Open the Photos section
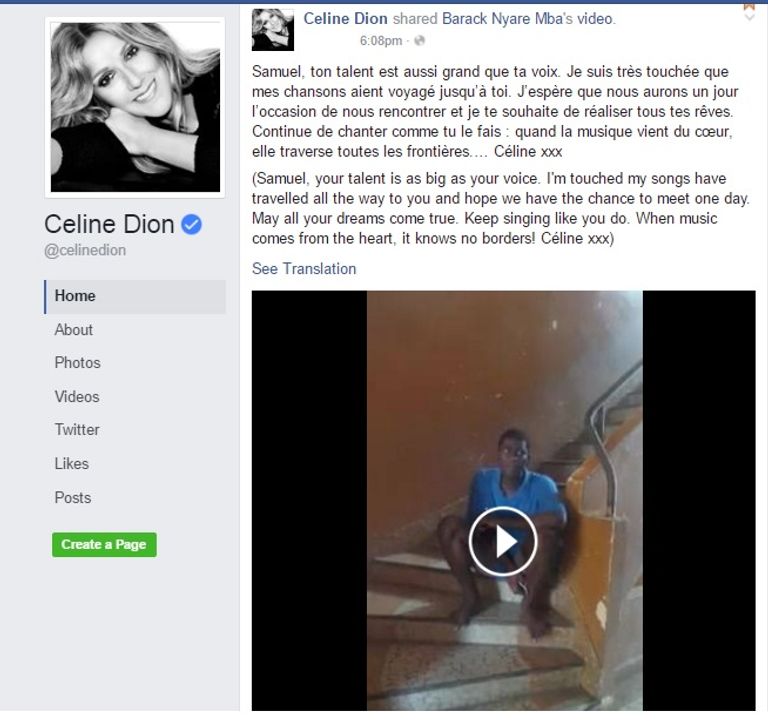 point(77,363)
